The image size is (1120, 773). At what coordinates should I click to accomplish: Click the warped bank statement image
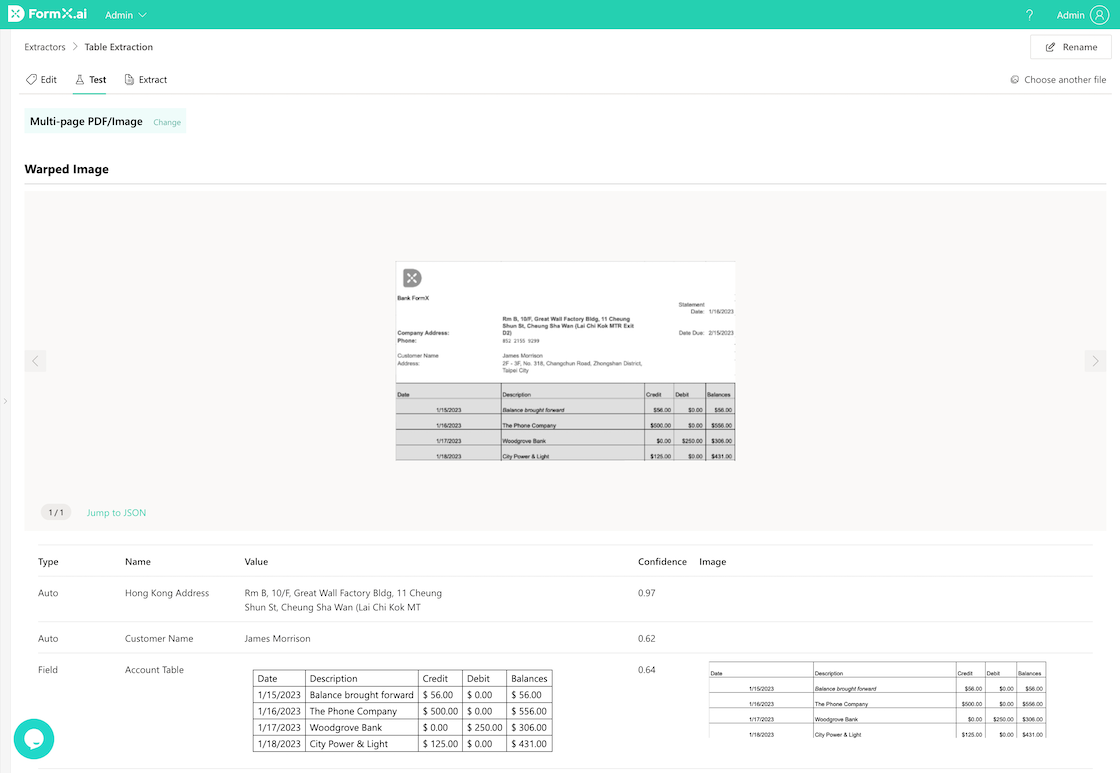pos(566,361)
